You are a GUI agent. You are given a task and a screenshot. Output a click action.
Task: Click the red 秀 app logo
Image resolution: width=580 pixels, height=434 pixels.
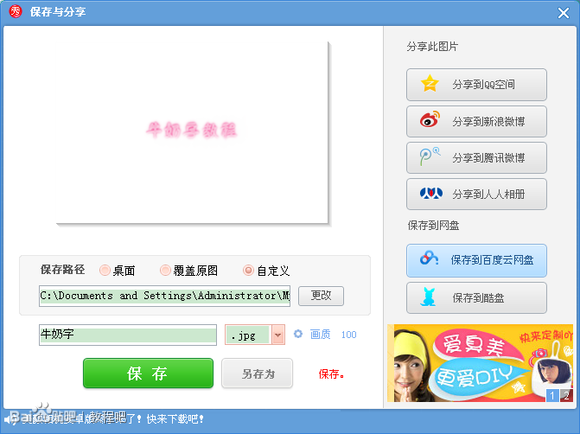(15, 12)
